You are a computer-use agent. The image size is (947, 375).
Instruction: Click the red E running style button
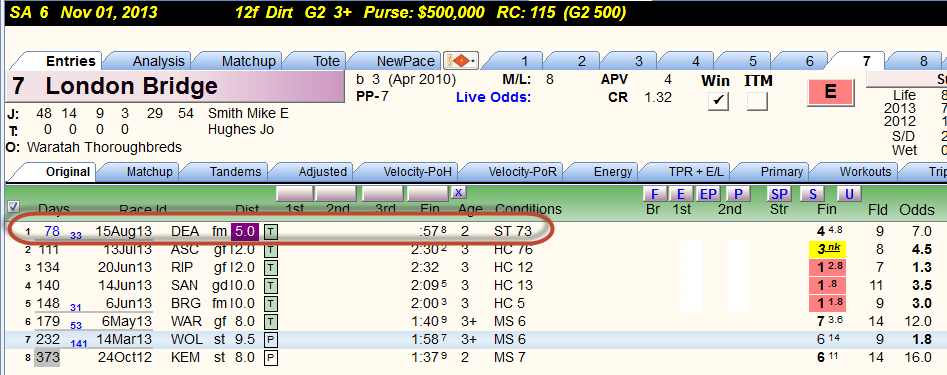(830, 92)
